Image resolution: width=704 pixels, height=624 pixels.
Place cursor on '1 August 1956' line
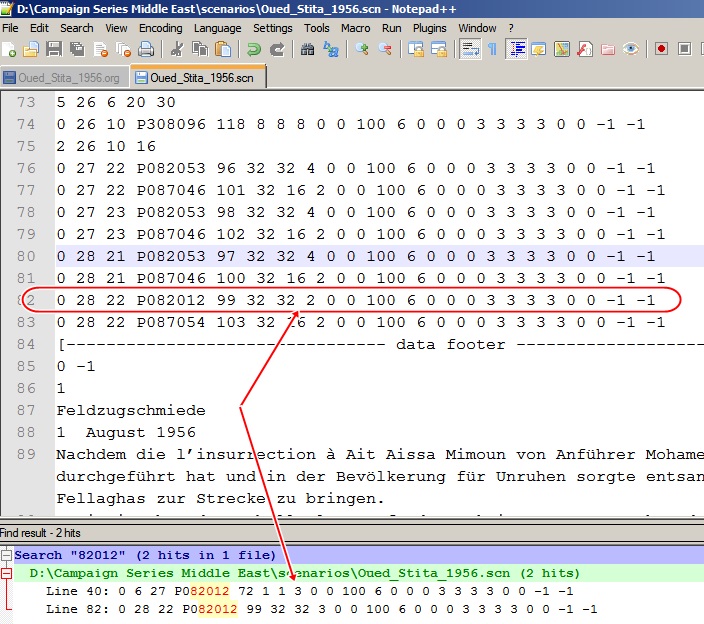coord(126,432)
